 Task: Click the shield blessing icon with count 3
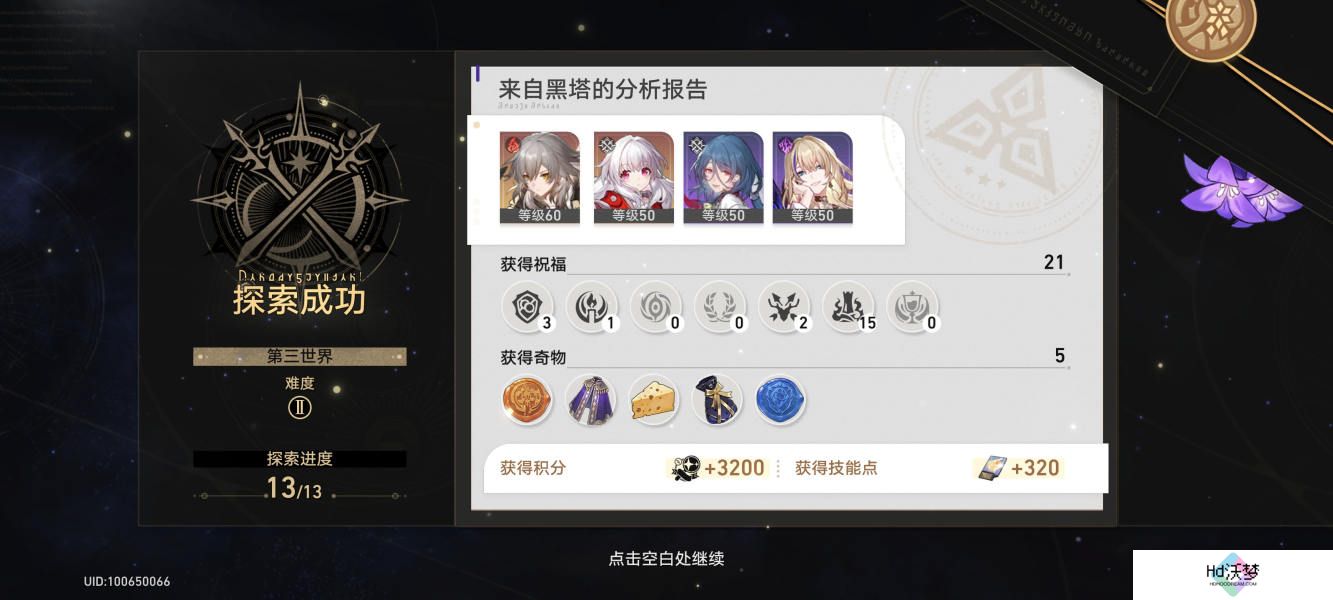527,307
